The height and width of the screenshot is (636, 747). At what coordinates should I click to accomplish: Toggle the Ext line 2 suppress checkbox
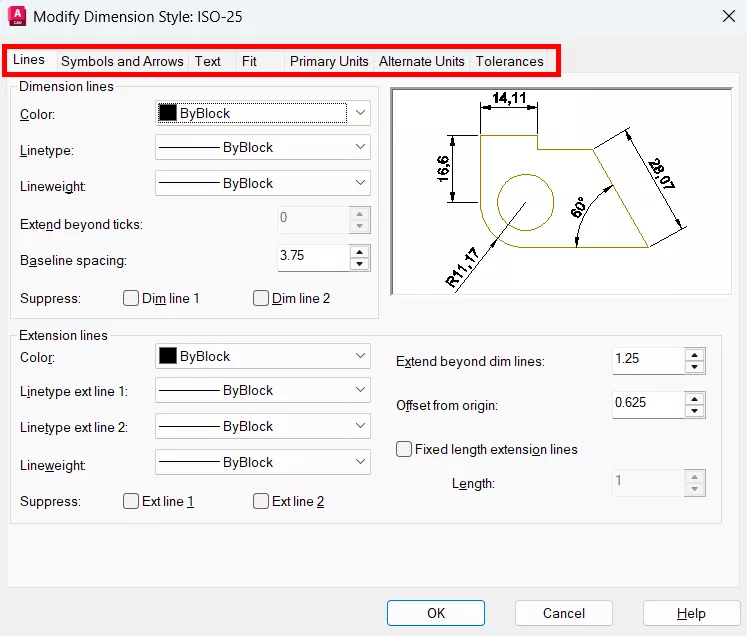click(x=261, y=502)
